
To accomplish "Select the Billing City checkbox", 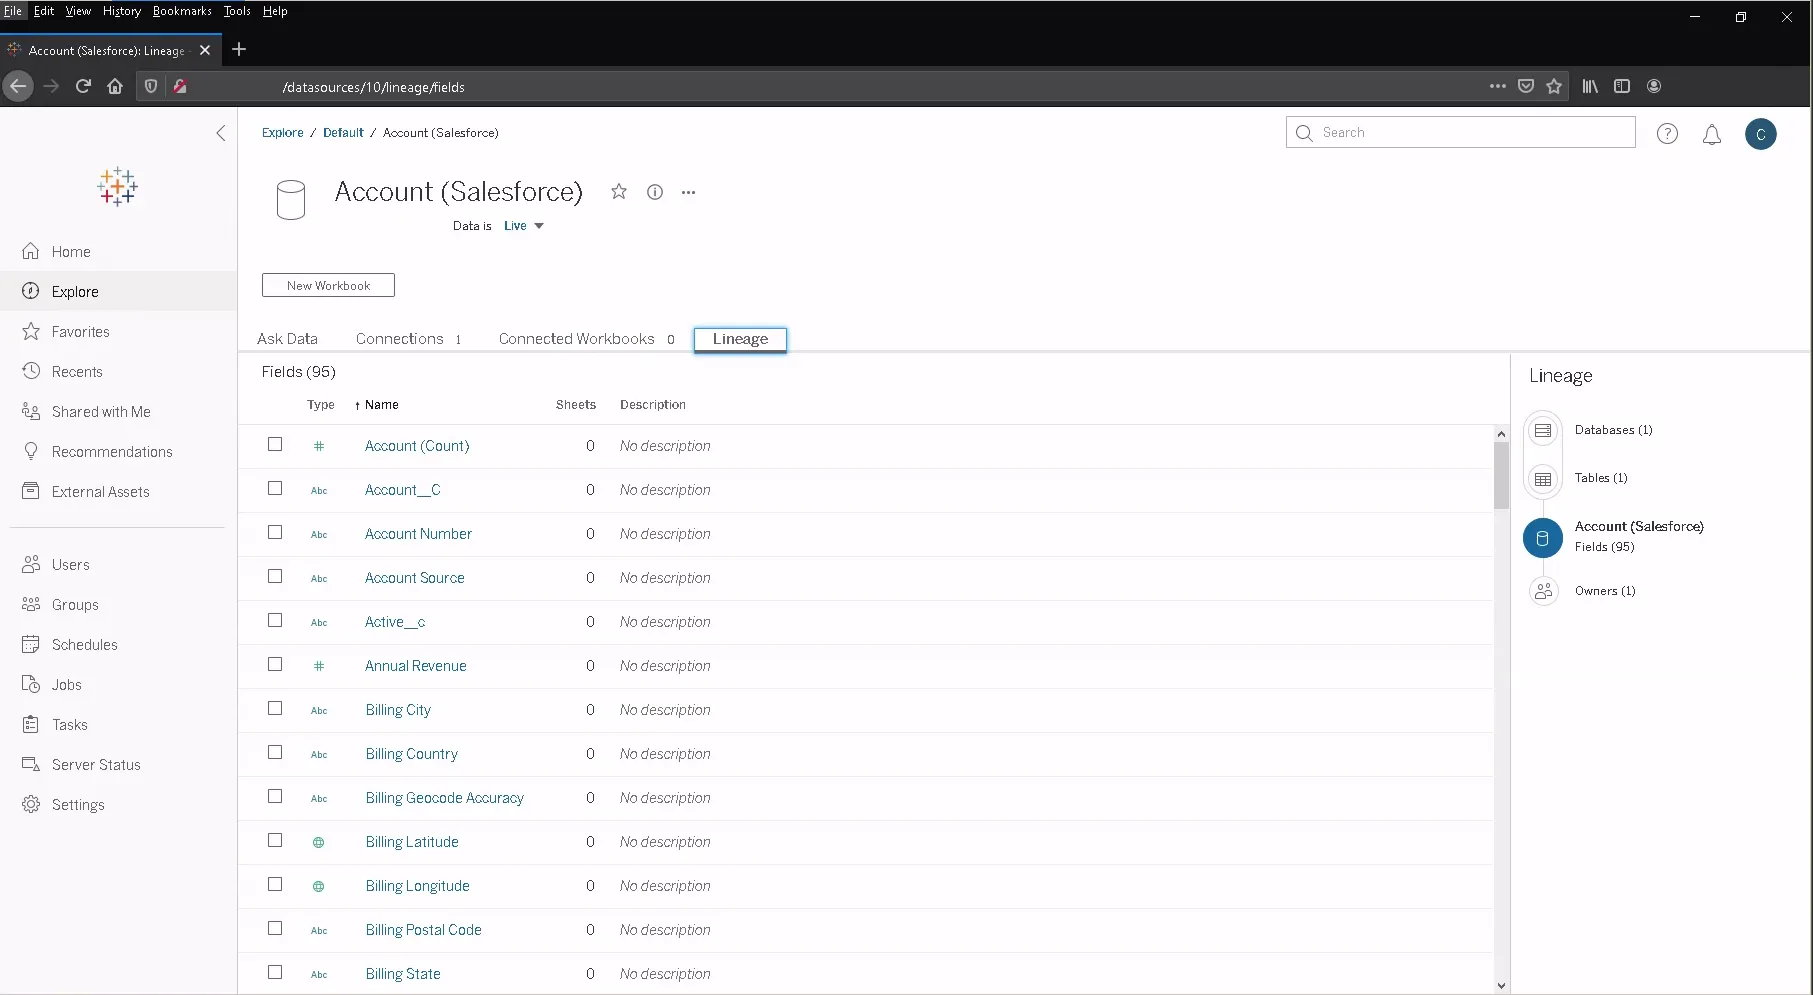I will pyautogui.click(x=275, y=709).
